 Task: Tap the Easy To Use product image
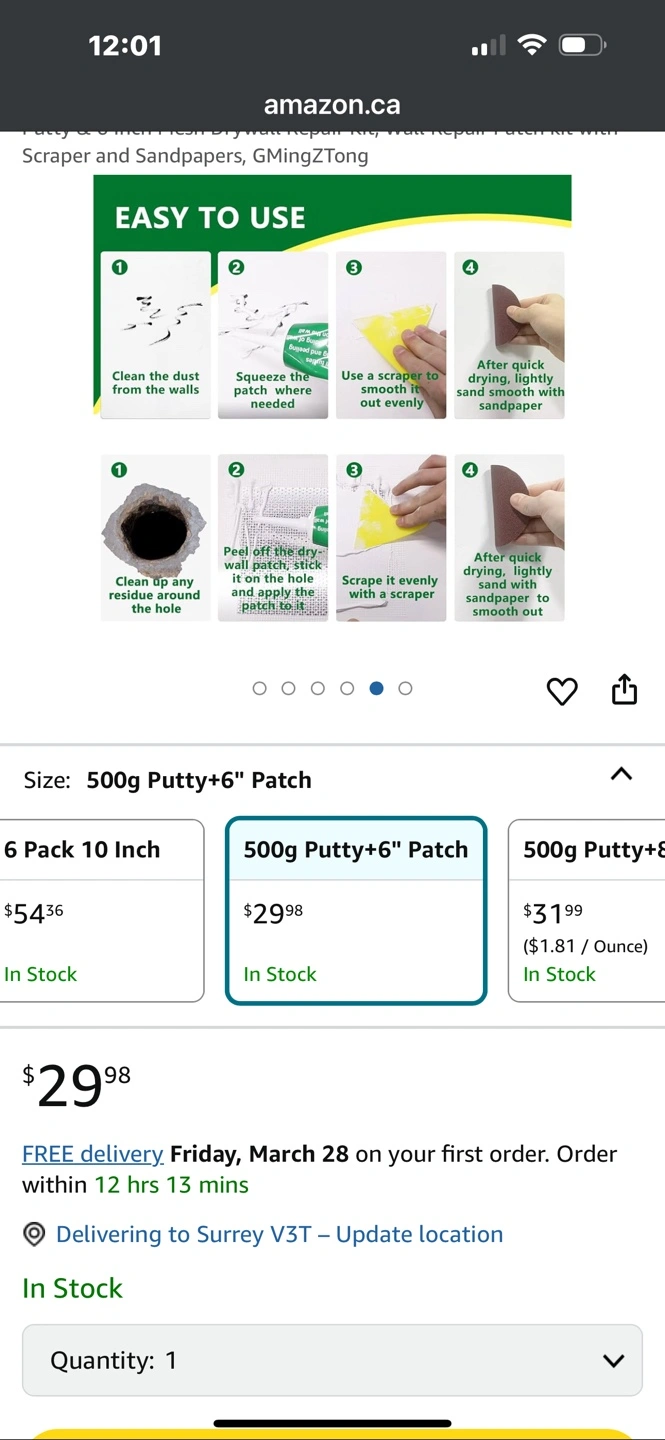(x=332, y=400)
